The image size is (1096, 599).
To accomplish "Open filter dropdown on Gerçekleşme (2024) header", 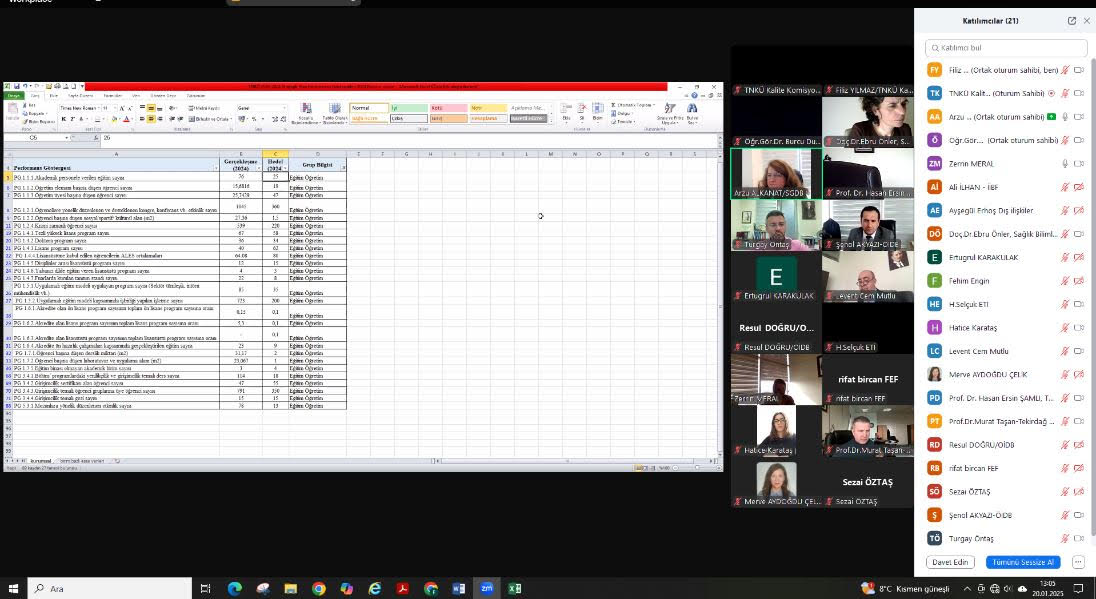I will 259,168.
